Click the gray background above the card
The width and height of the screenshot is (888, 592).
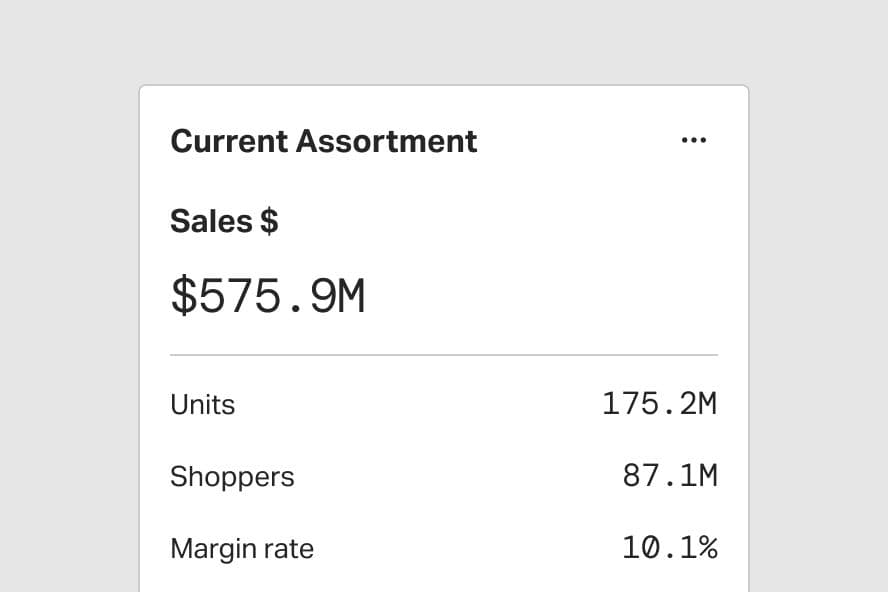click(x=444, y=40)
